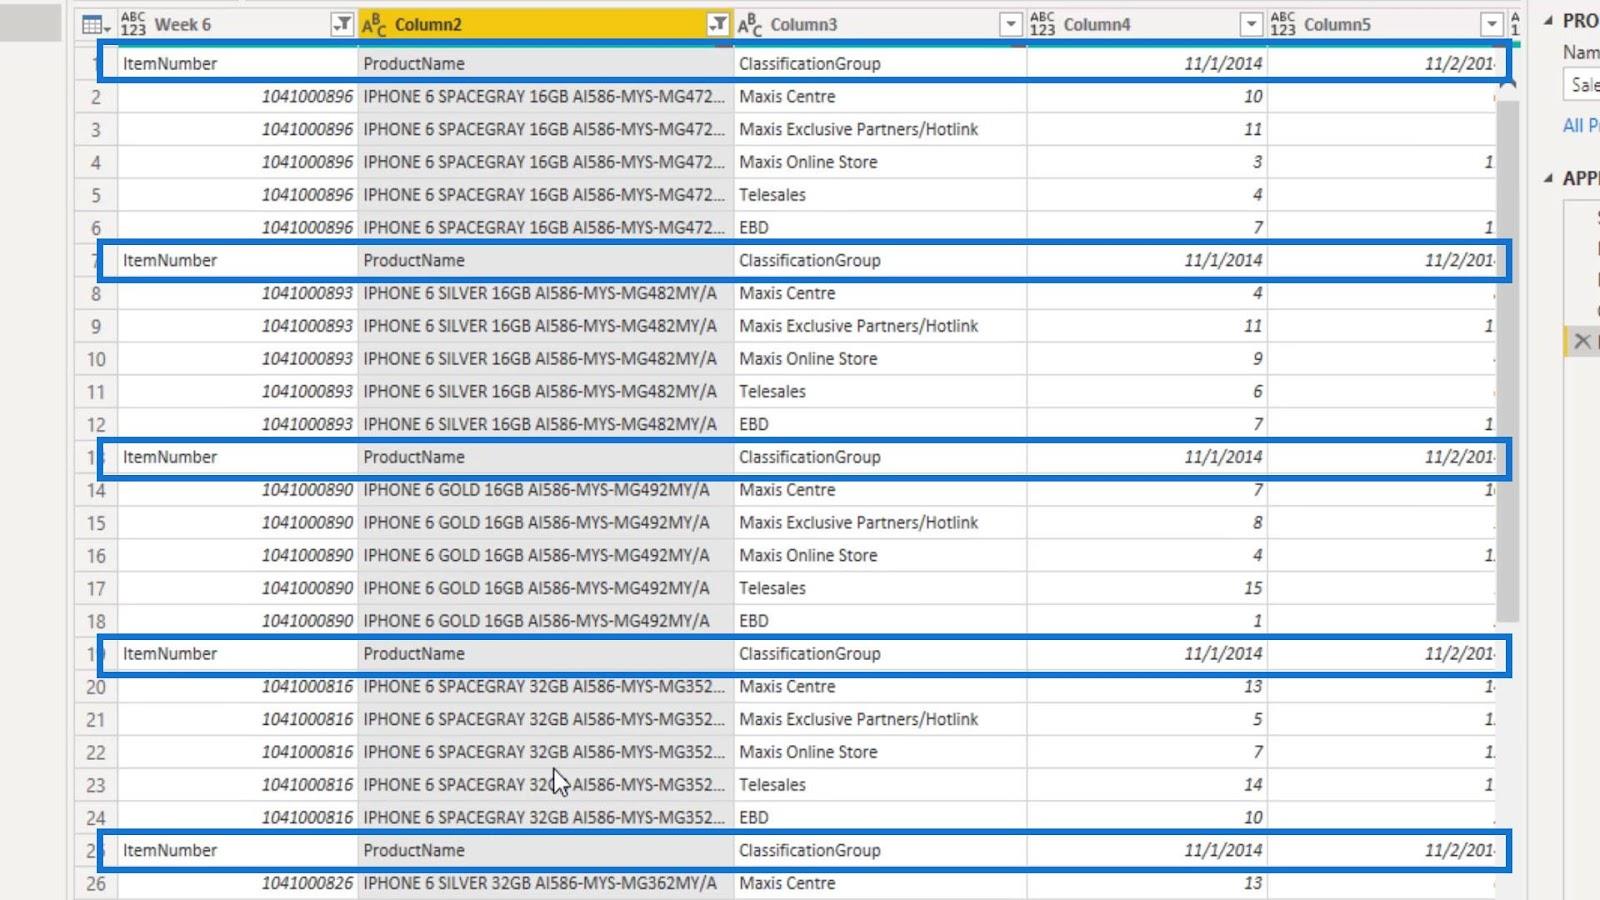1600x900 pixels.
Task: Select row number 2
Action: (96, 97)
